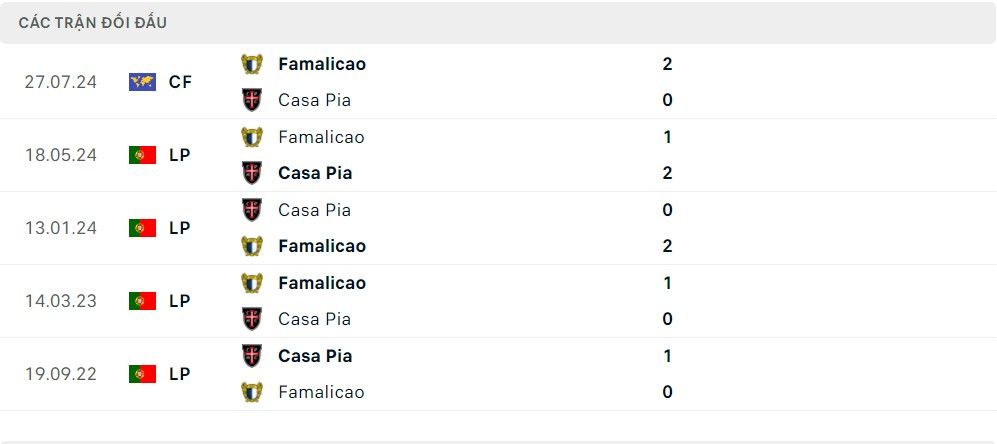Screen dimensions: 997x444
Task: Click Famalicao crest in 14.03.23 match
Action: click(252, 282)
